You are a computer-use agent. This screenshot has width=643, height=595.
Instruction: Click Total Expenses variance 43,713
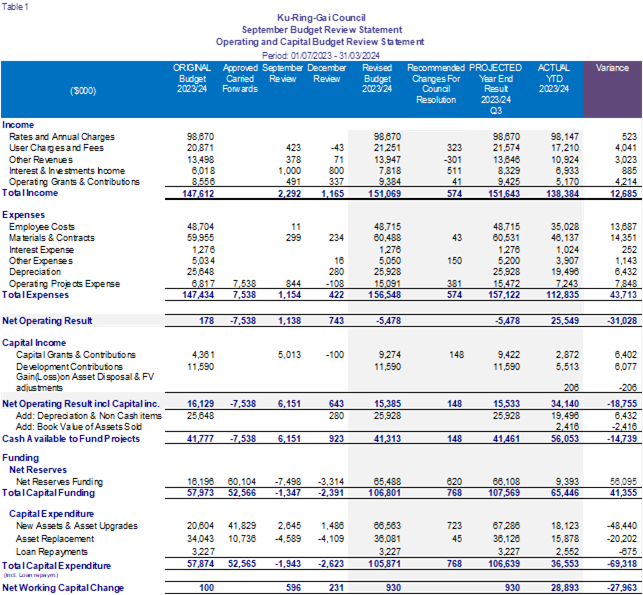click(623, 295)
